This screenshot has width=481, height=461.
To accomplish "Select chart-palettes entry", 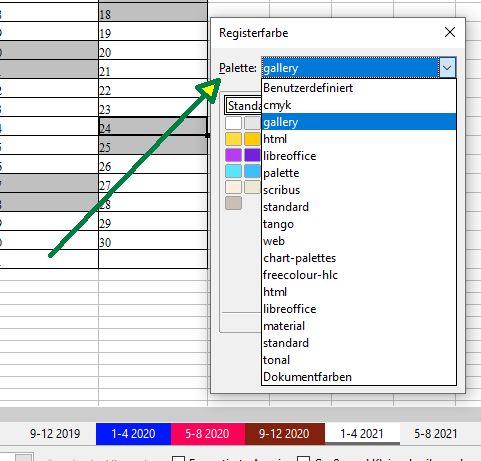I will [x=359, y=258].
